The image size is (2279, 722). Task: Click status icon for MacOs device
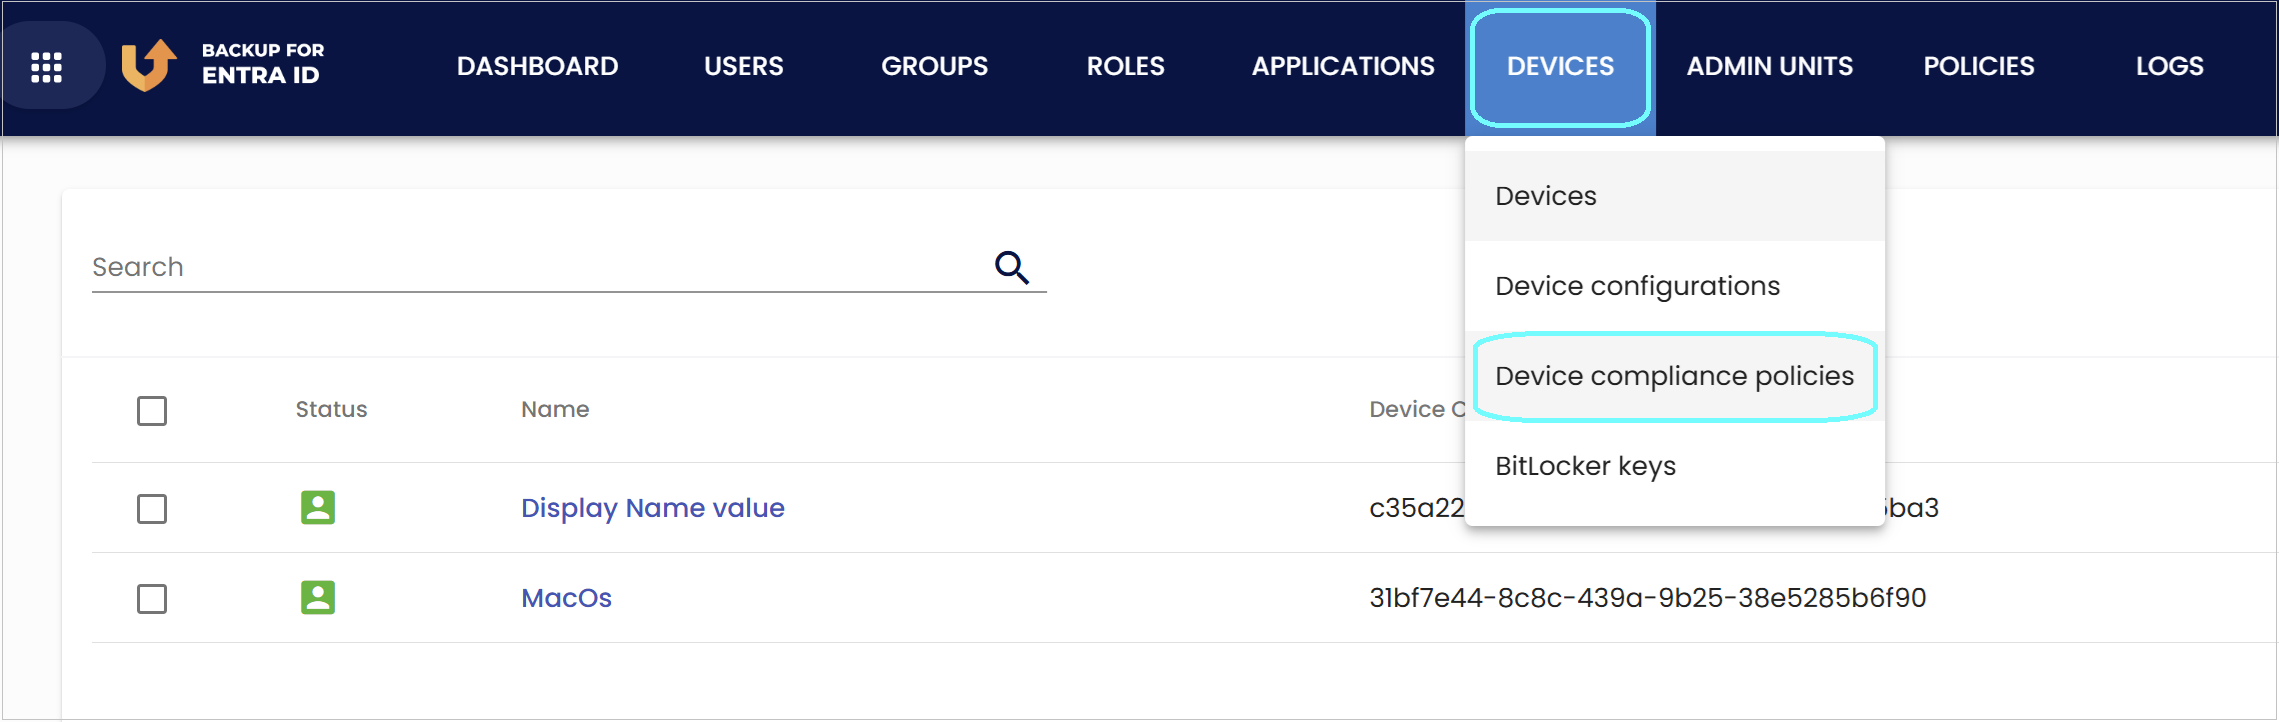(318, 598)
